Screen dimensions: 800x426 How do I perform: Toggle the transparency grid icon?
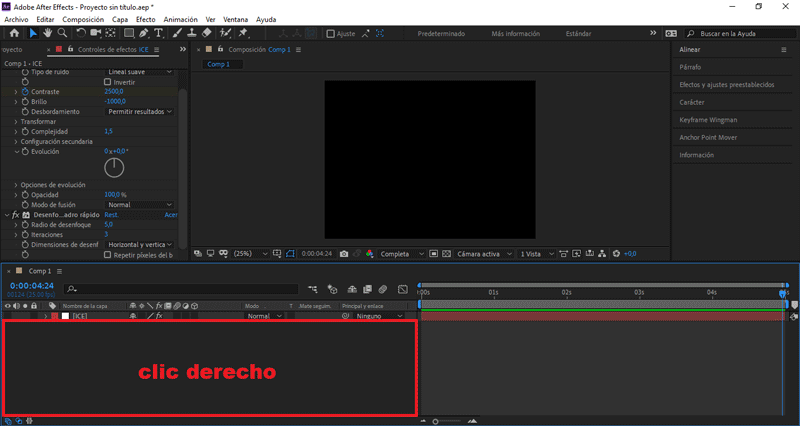[446, 254]
